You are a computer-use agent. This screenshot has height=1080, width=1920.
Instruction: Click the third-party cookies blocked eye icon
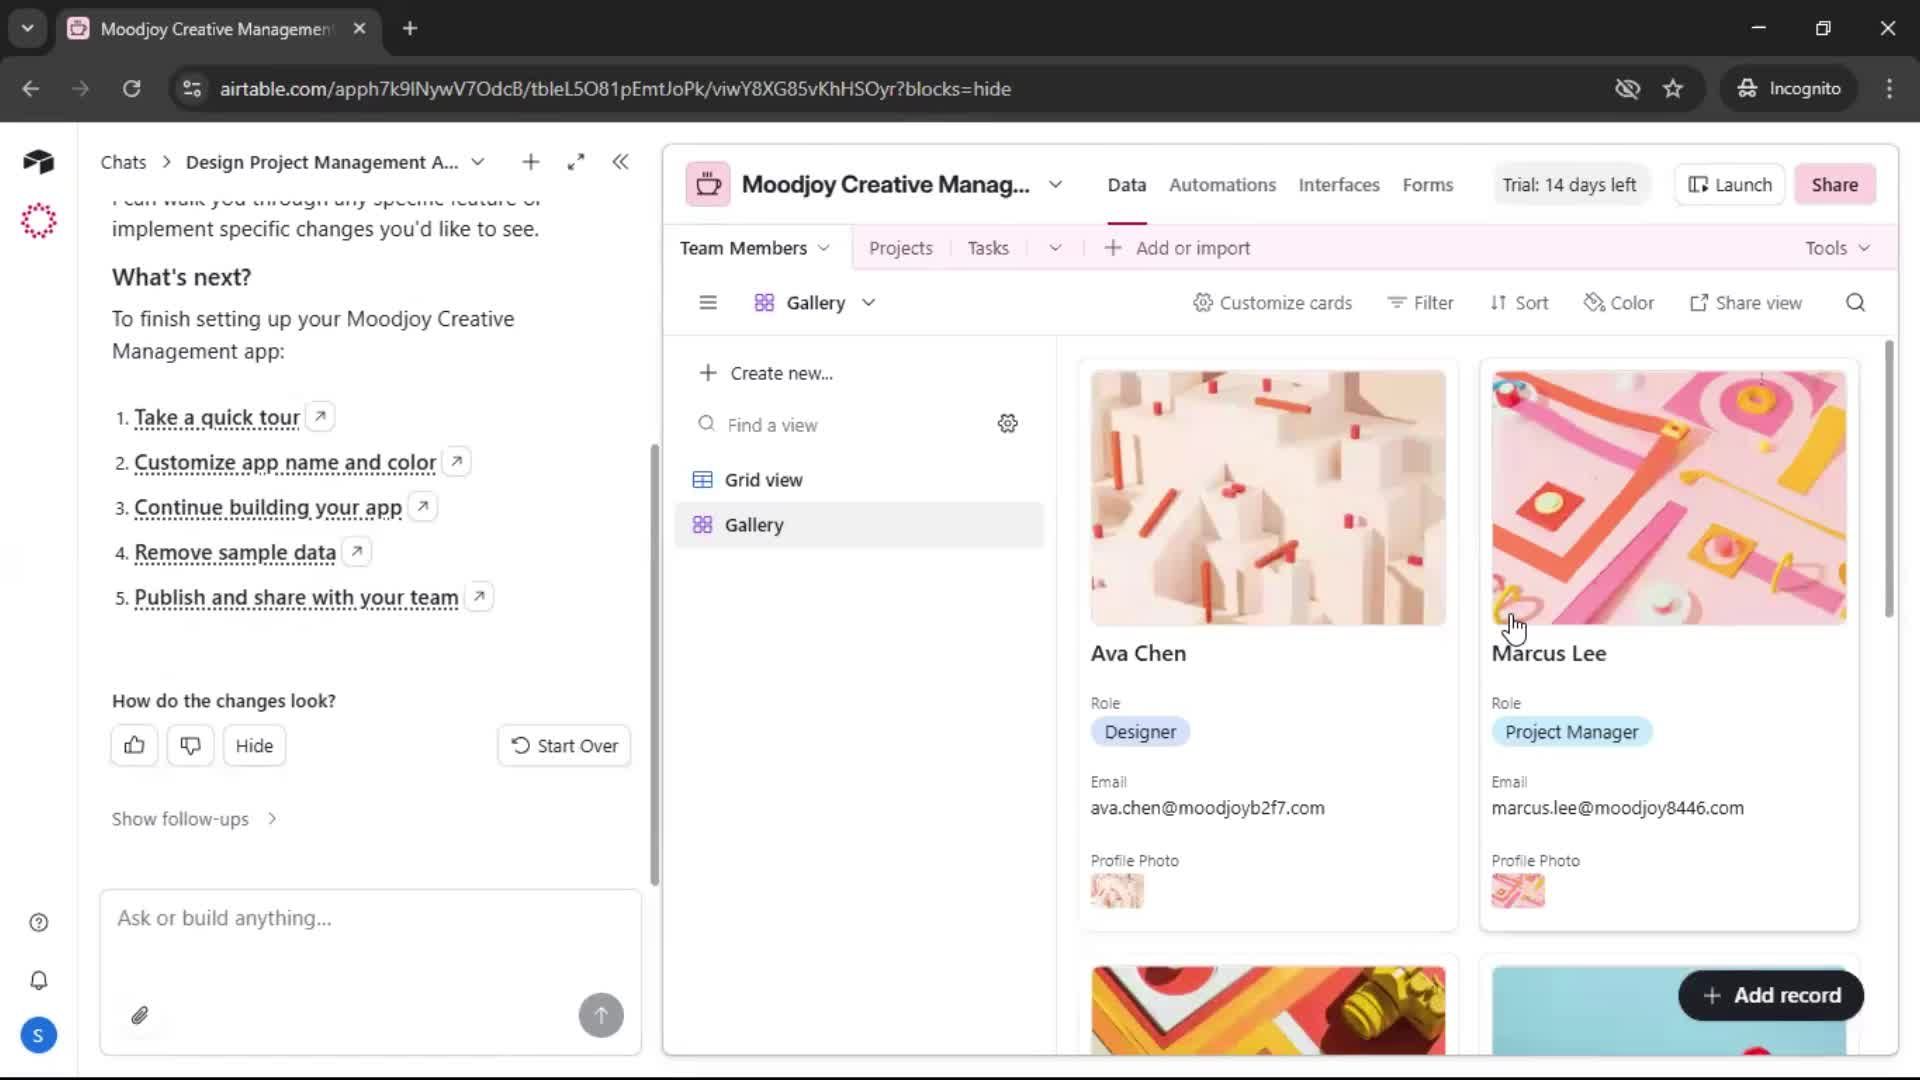tap(1627, 88)
